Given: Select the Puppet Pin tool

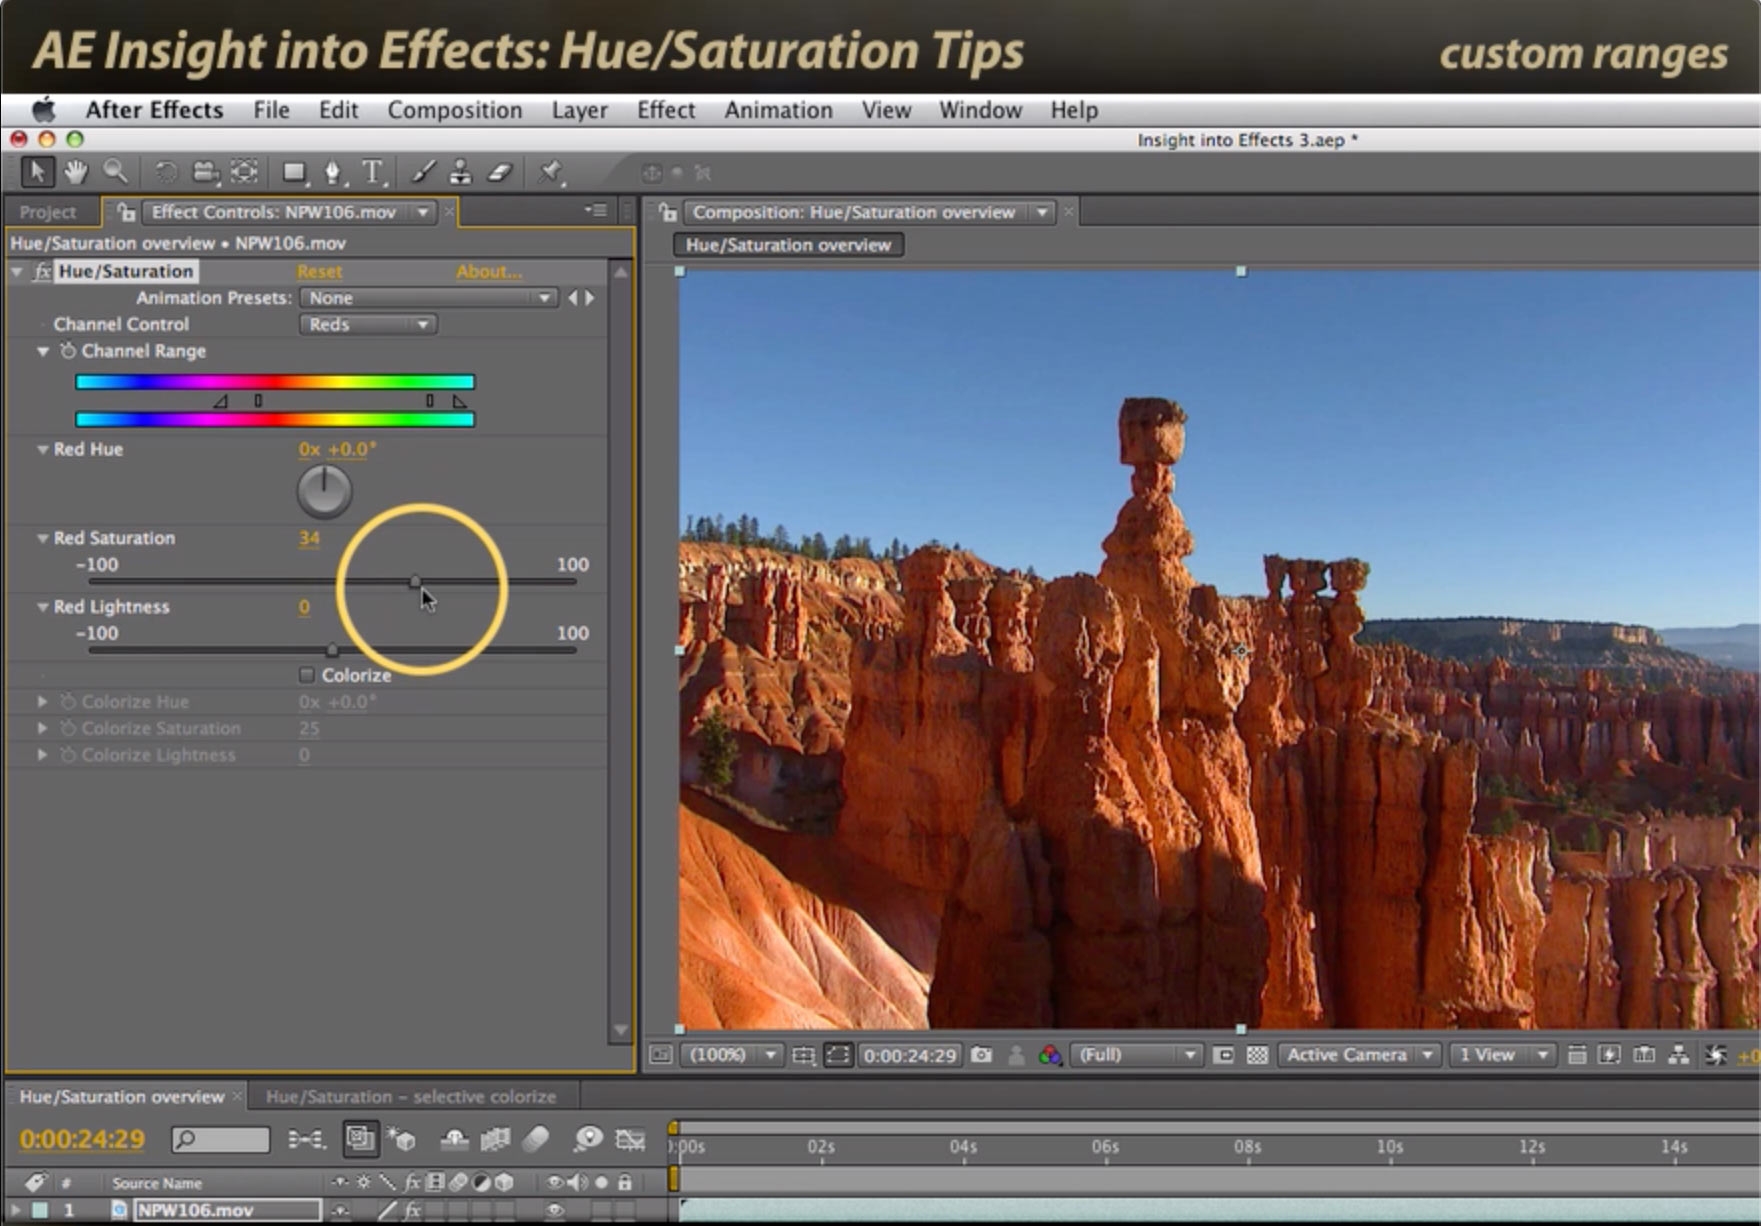Looking at the screenshot, I should click(549, 173).
